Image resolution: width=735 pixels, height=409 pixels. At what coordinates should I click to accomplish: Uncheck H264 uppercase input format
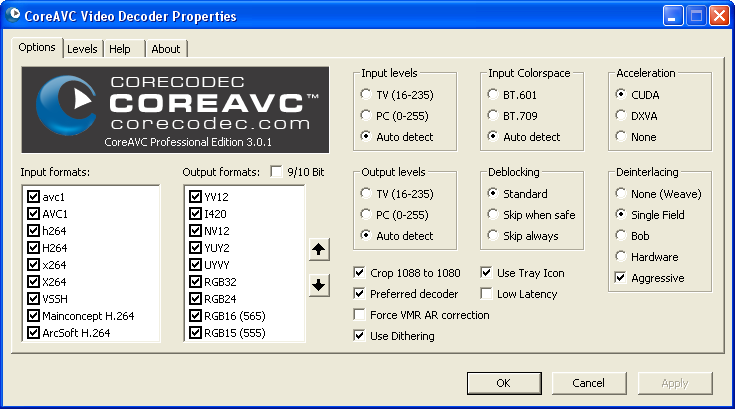(x=33, y=248)
